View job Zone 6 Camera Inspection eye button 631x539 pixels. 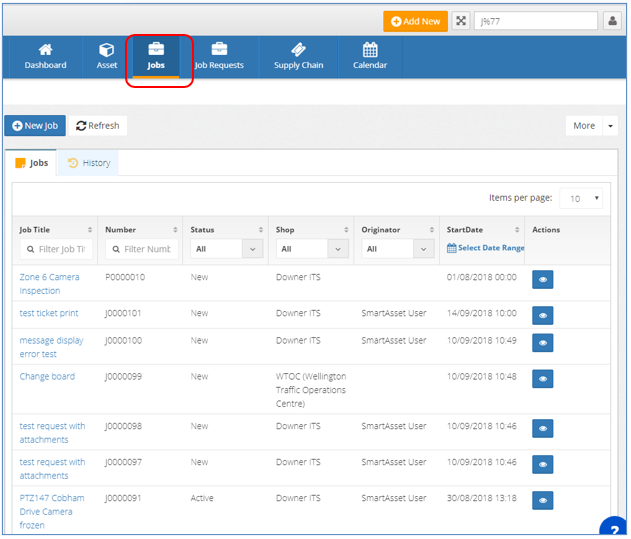[542, 279]
